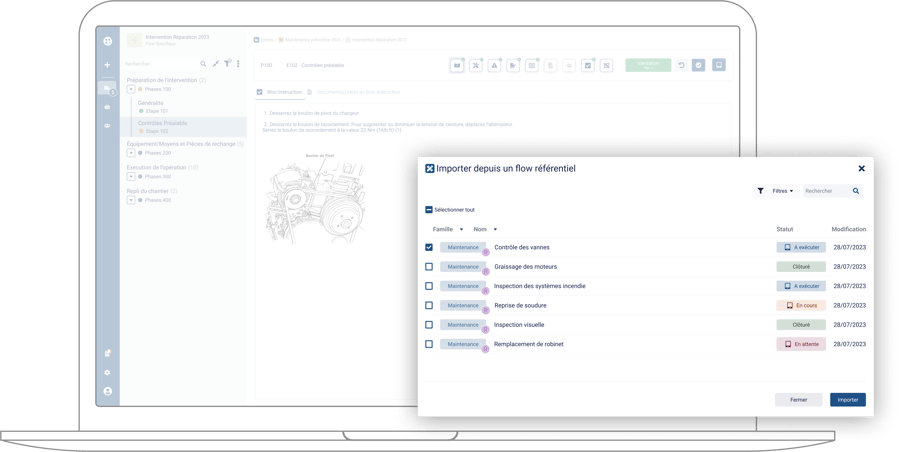Check the Remplacement de robinet checkbox
This screenshot has height=452, width=900.
429,344
